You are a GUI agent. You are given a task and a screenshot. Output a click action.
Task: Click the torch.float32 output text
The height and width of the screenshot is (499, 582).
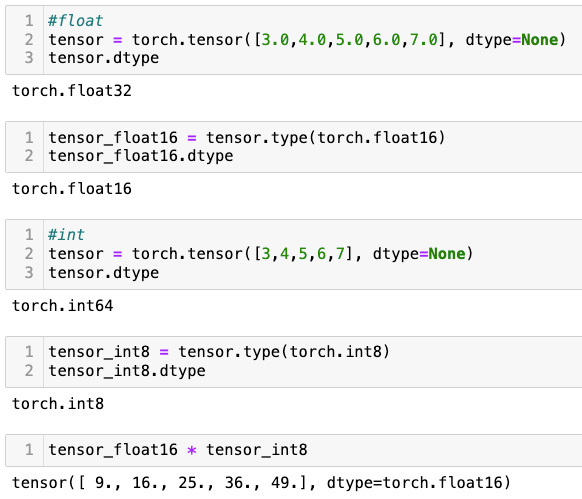72,91
